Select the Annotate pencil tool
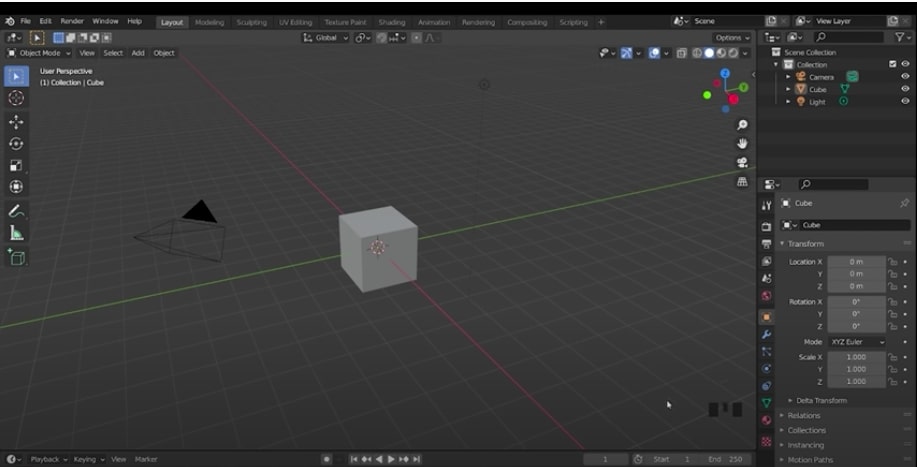 [16, 212]
